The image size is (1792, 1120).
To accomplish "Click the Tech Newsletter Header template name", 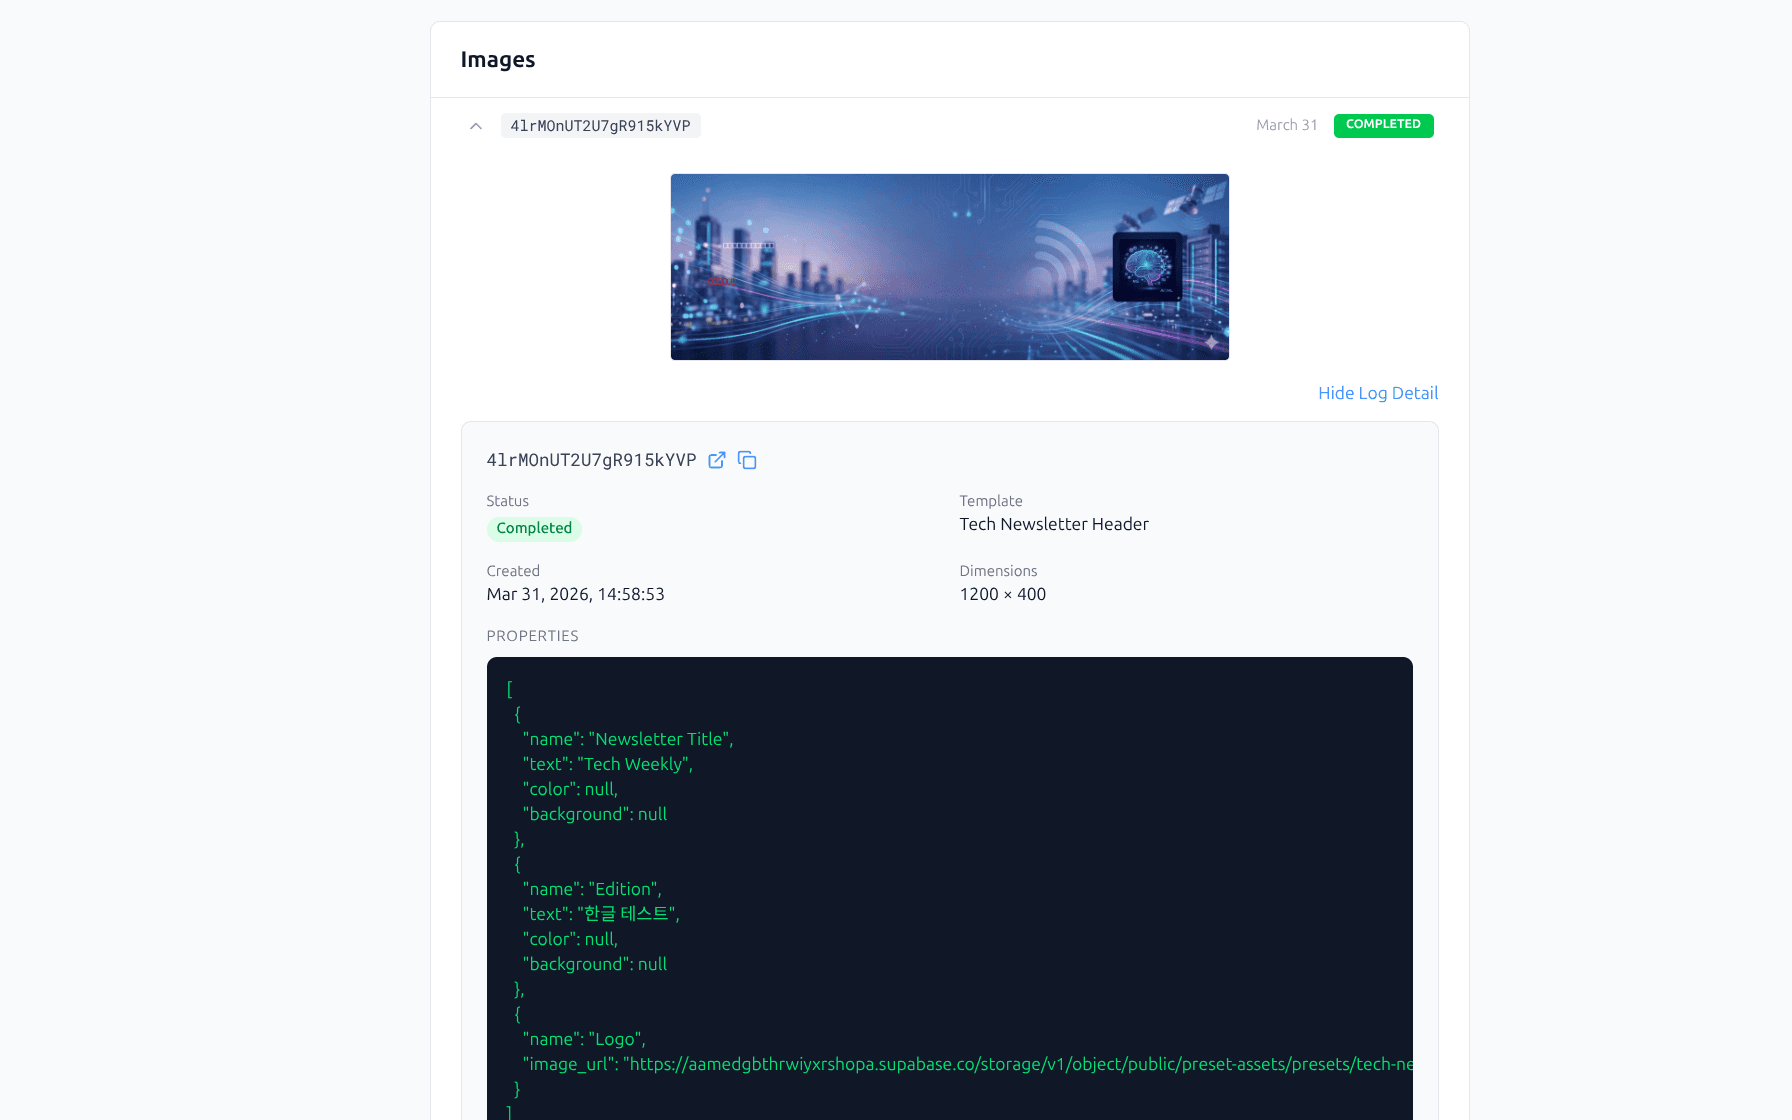I will tap(1053, 524).
